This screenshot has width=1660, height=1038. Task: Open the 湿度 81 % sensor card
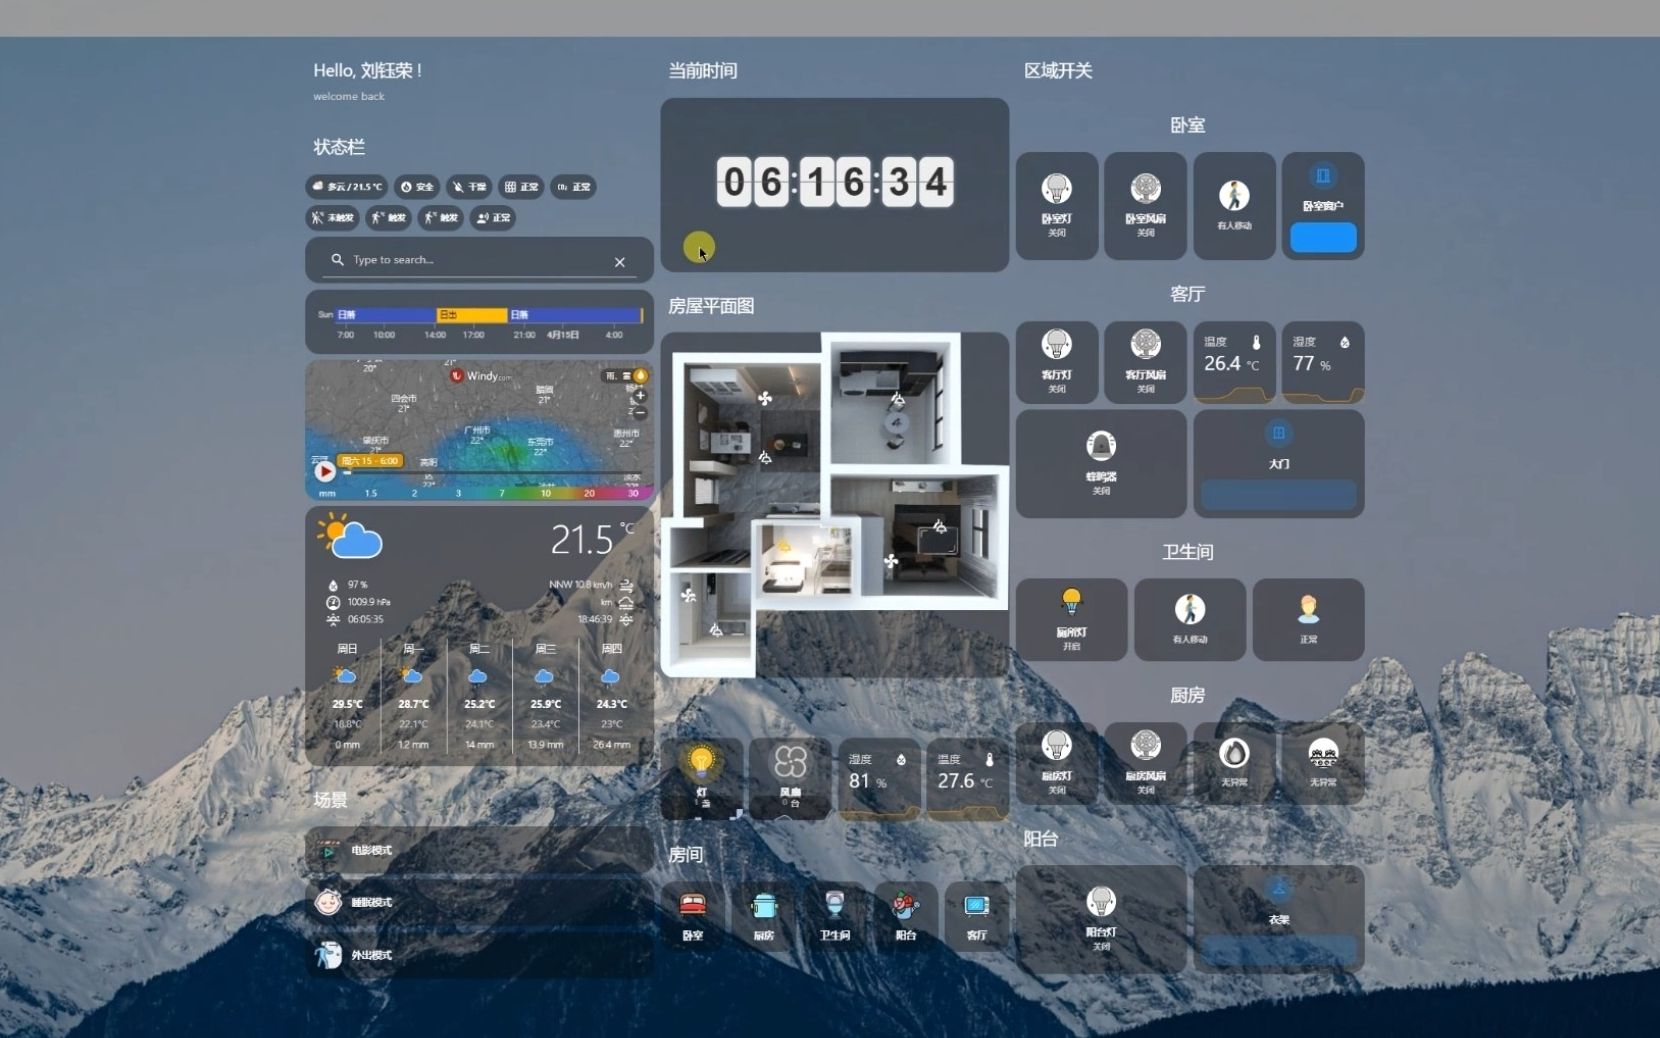(879, 779)
